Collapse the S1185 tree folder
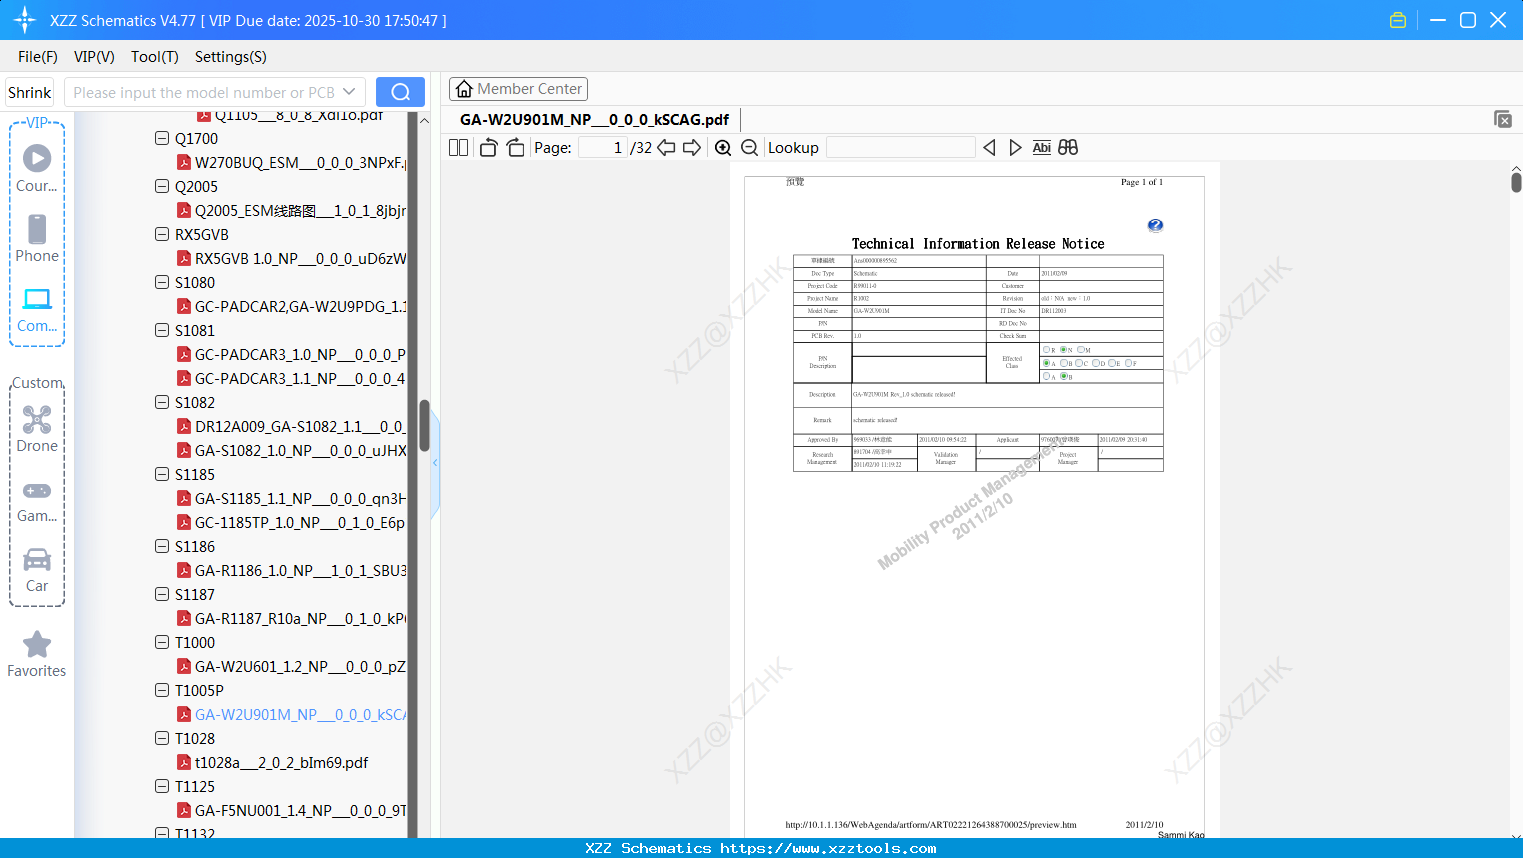 point(162,475)
